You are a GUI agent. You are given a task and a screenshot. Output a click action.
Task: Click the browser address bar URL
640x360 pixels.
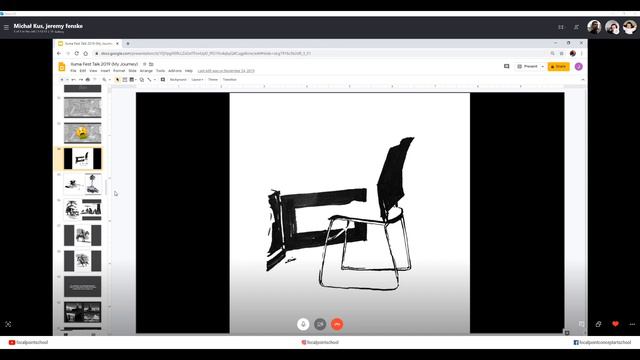[206, 53]
